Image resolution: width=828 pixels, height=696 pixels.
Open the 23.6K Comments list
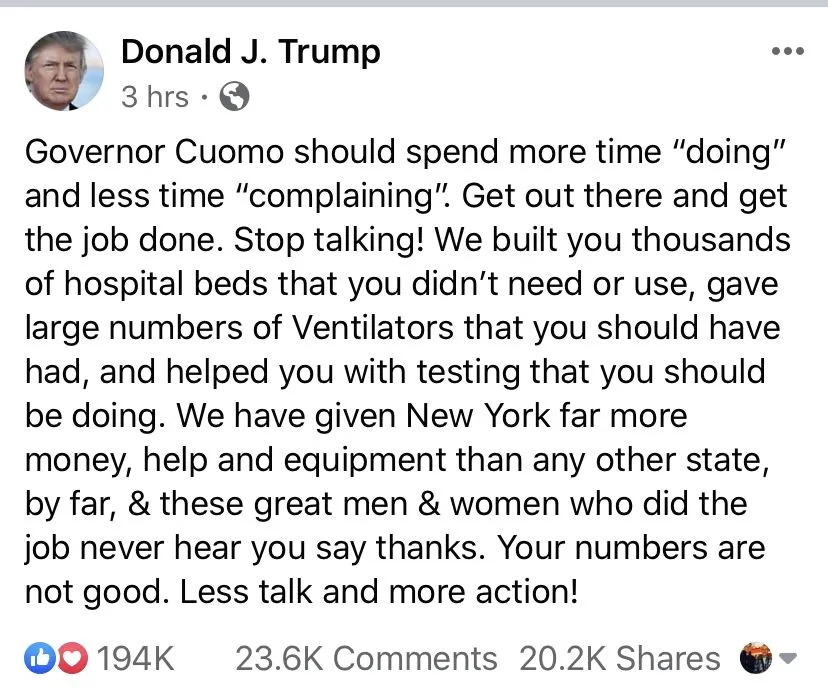366,658
